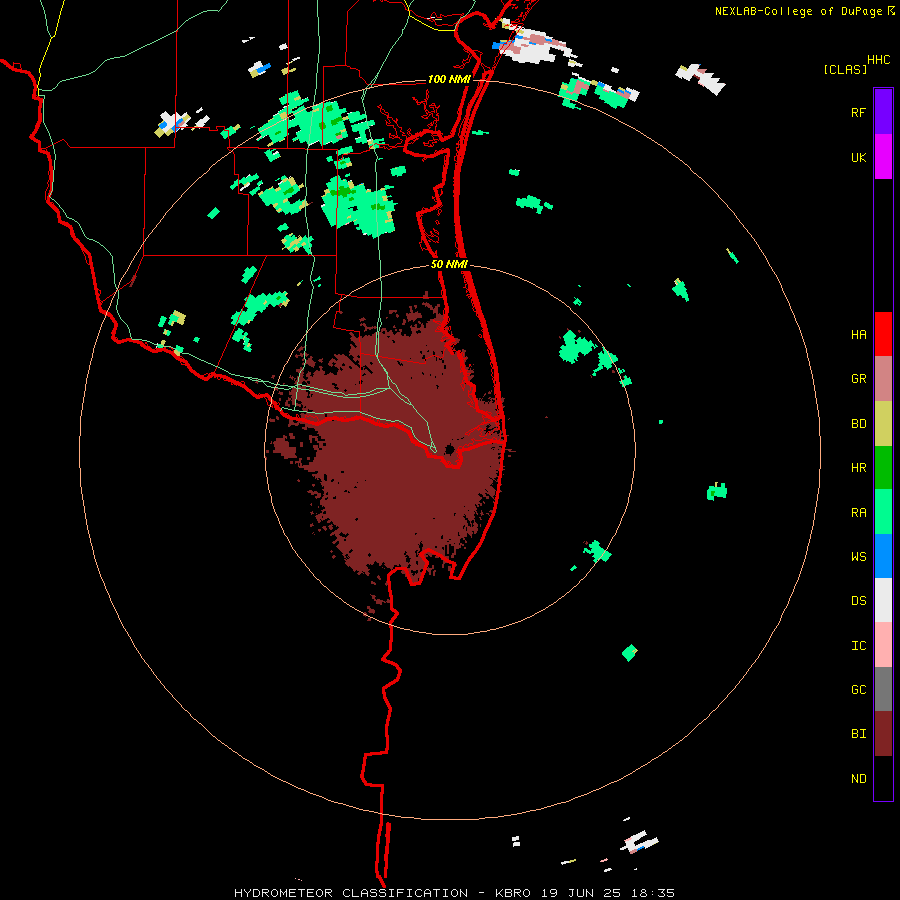The image size is (900, 900).
Task: Click the RF legend label
Action: [858, 112]
